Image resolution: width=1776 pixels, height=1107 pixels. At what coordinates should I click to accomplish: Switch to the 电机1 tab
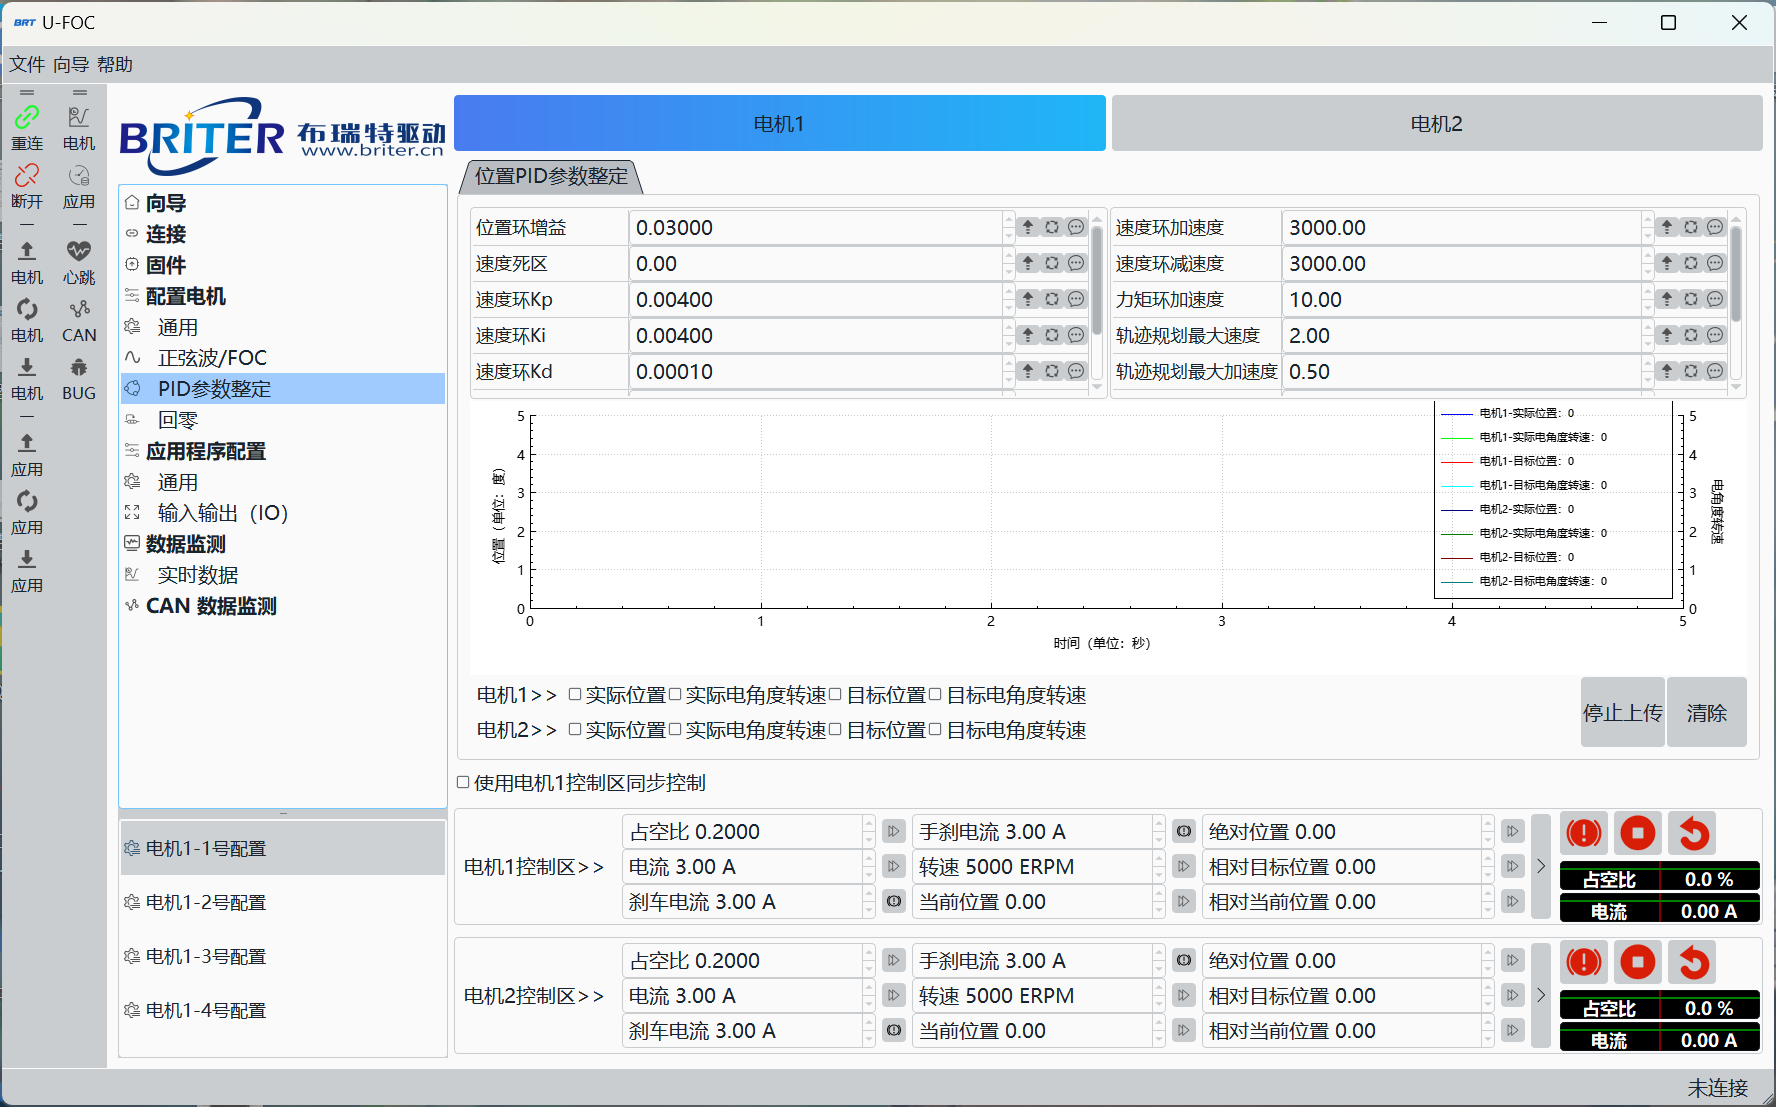coord(780,123)
